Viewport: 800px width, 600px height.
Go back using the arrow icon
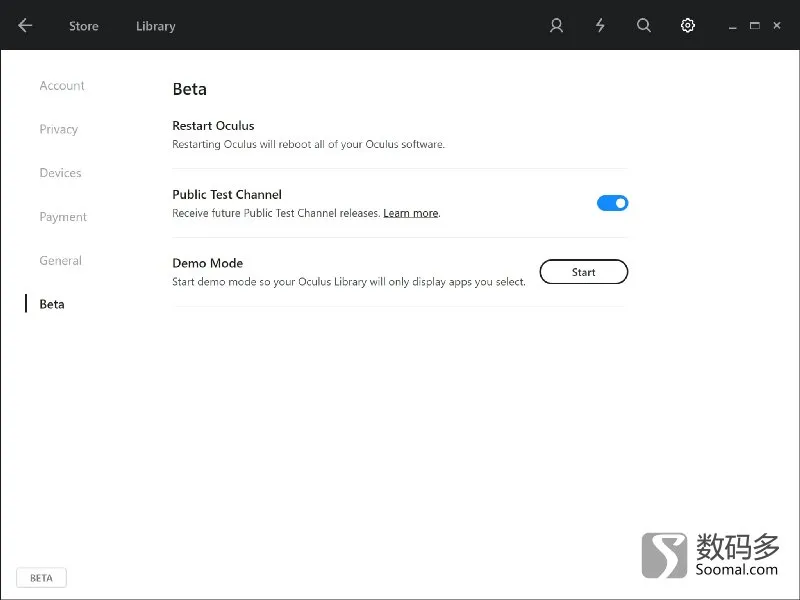tap(24, 26)
